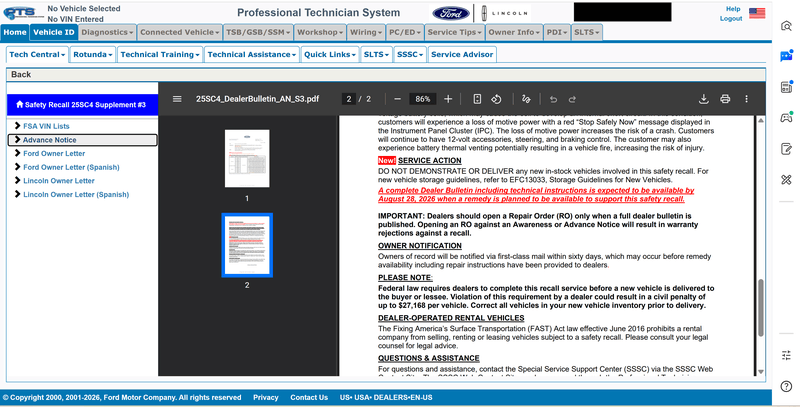Image resolution: width=800 pixels, height=407 pixels.
Task: Click the PDF vertical scrollbar thumb
Action: [761, 308]
